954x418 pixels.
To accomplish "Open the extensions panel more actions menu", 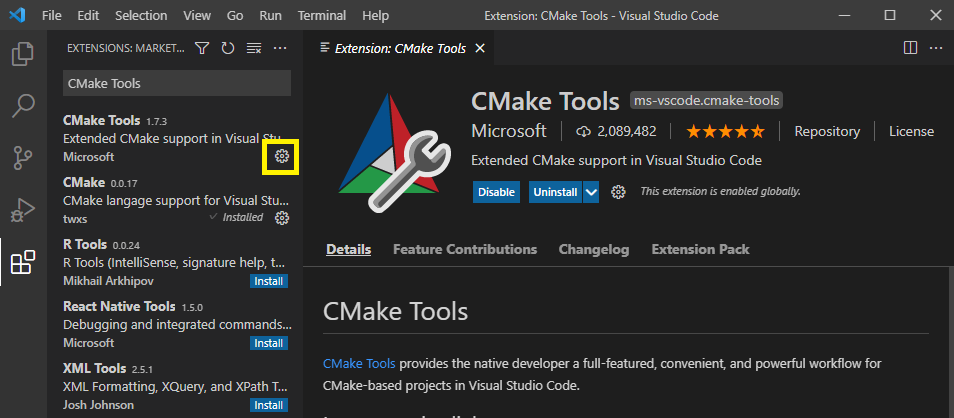I will 280,48.
